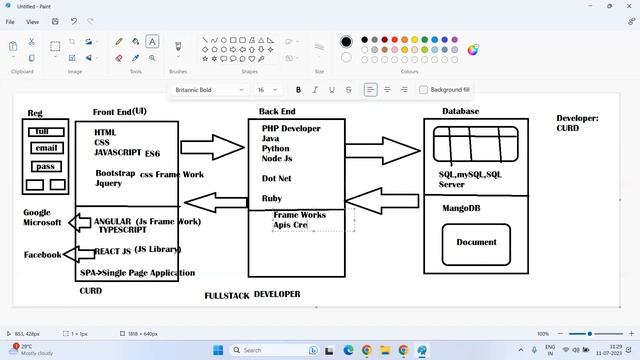Click the Cut scissors icon
Viewport: 640px width, 360px height.
coord(31,41)
